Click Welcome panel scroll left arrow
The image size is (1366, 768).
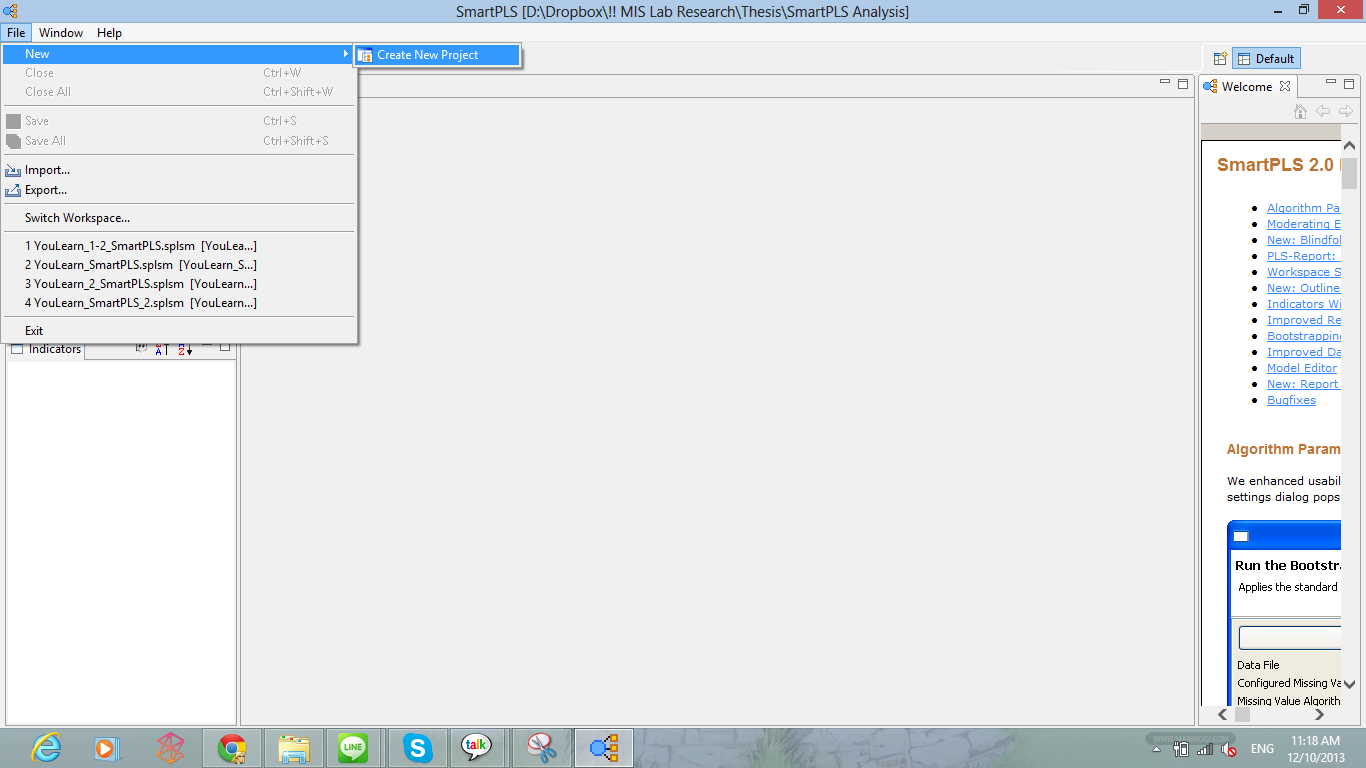point(1222,714)
